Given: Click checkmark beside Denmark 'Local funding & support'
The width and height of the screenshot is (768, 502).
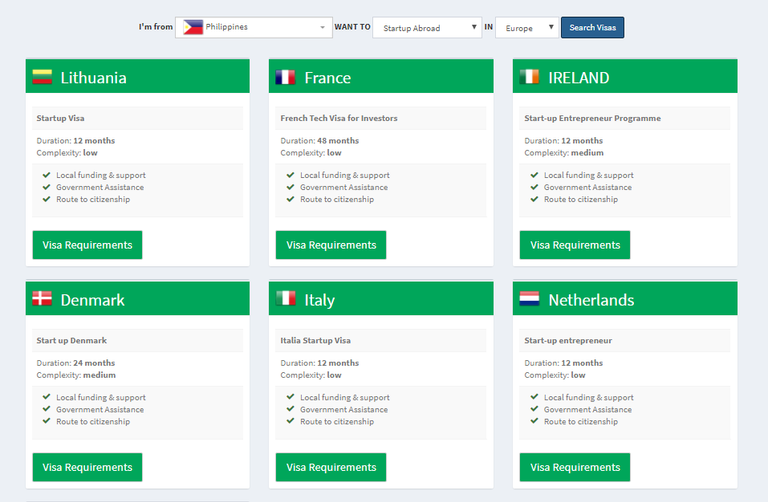Looking at the screenshot, I should 47,397.
